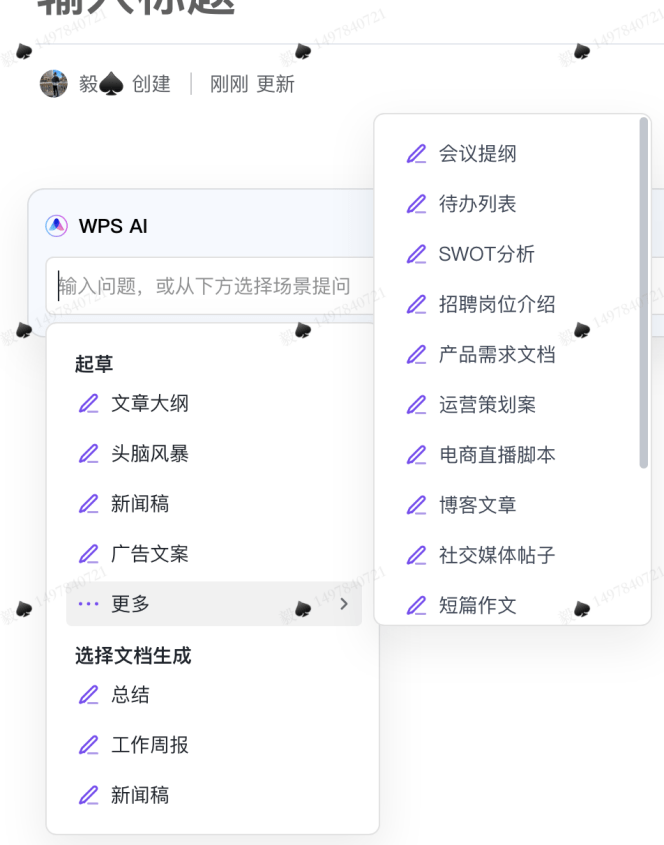Image resolution: width=664 pixels, height=845 pixels.
Task: Click the pen icon beside SWOT分析
Action: tap(417, 254)
